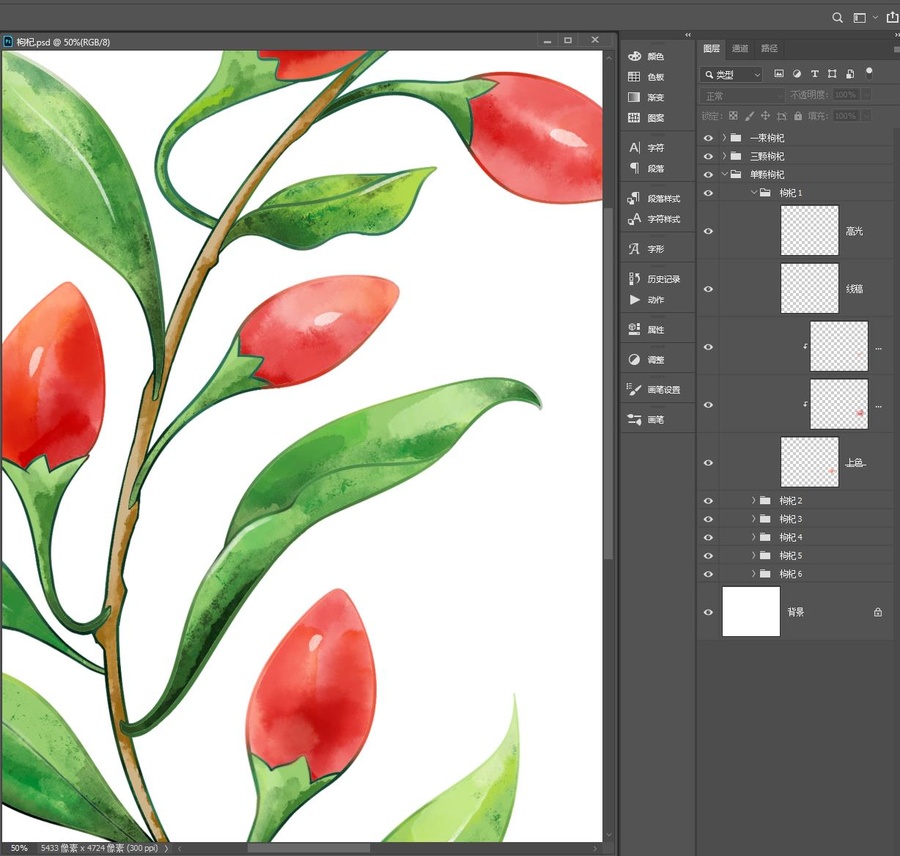Switch to the 通道 tab
Viewport: 900px width, 856px height.
point(740,48)
